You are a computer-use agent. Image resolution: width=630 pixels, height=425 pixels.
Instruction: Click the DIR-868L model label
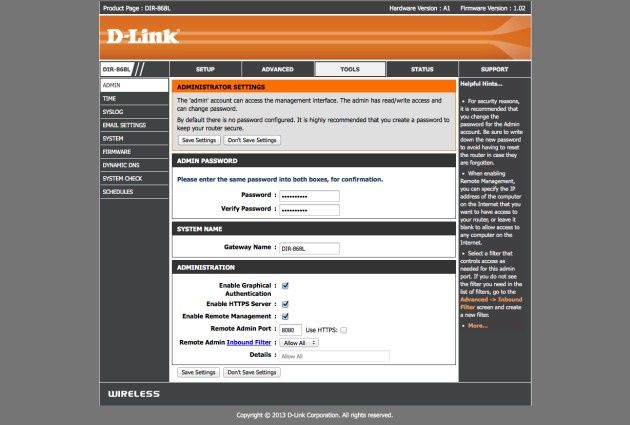tap(117, 69)
